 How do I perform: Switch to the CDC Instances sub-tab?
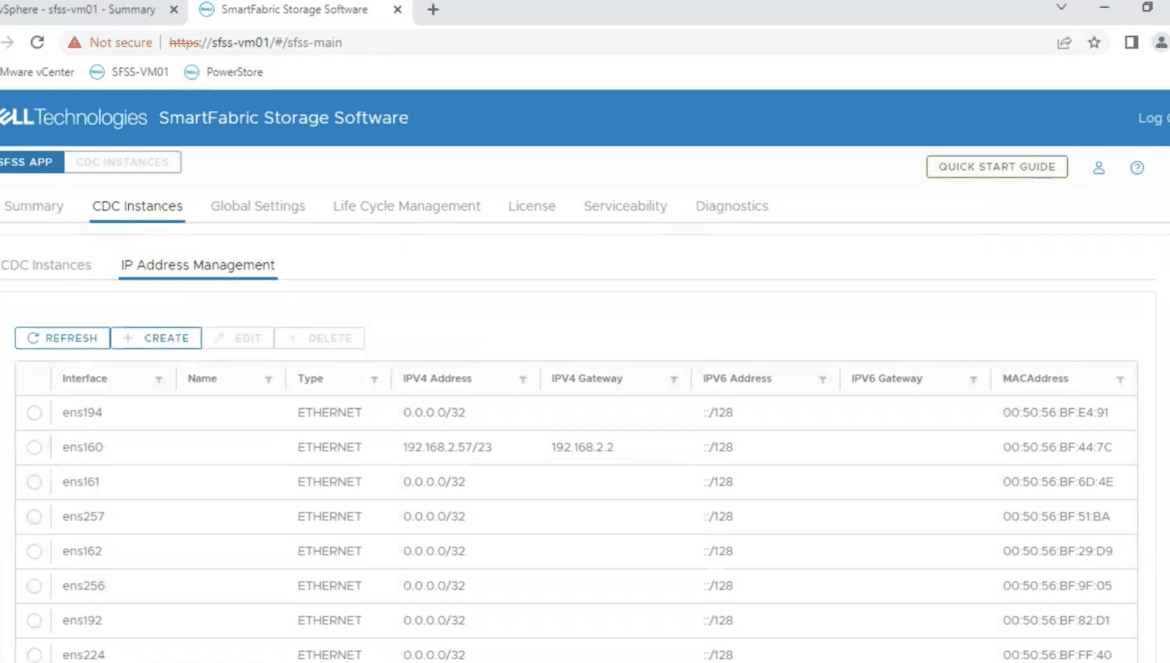(x=46, y=265)
